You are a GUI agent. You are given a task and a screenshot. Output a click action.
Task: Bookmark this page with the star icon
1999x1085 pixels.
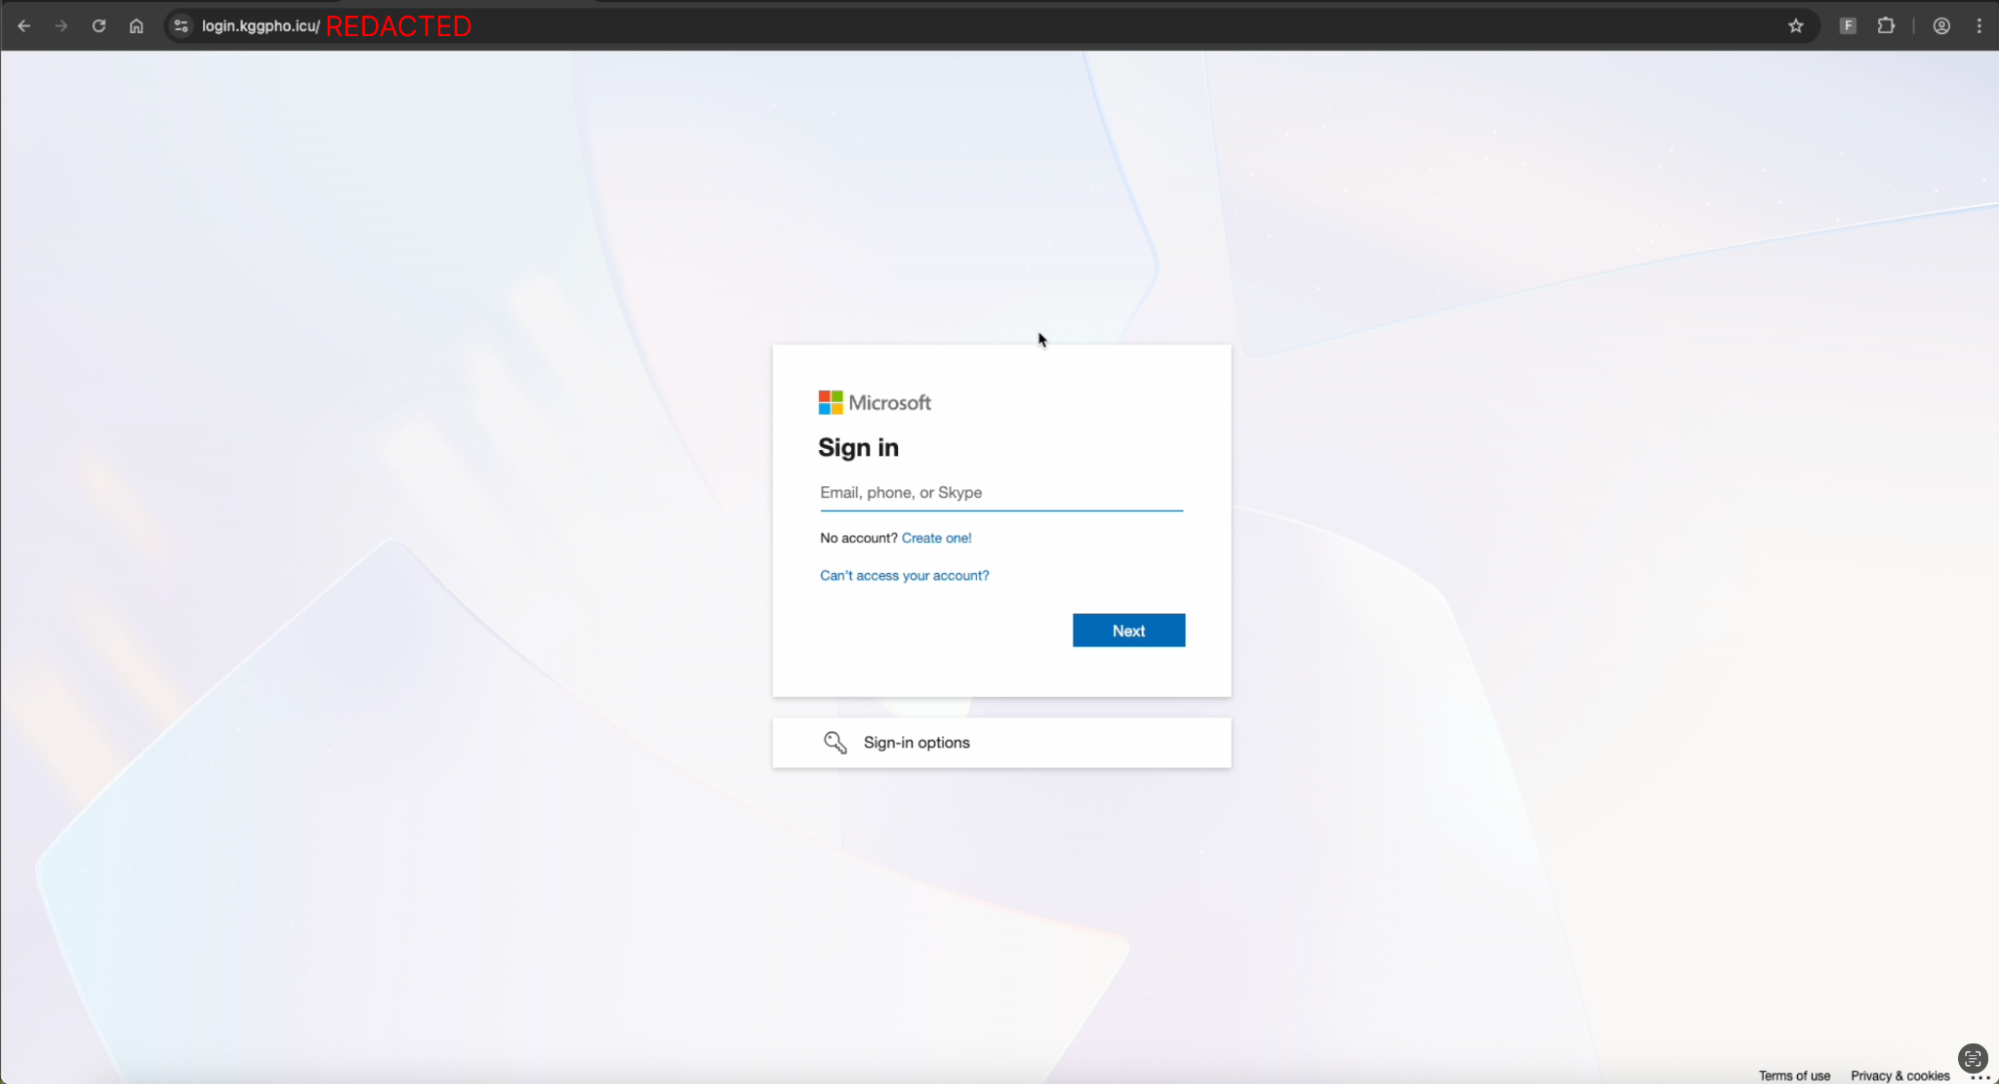1796,25
